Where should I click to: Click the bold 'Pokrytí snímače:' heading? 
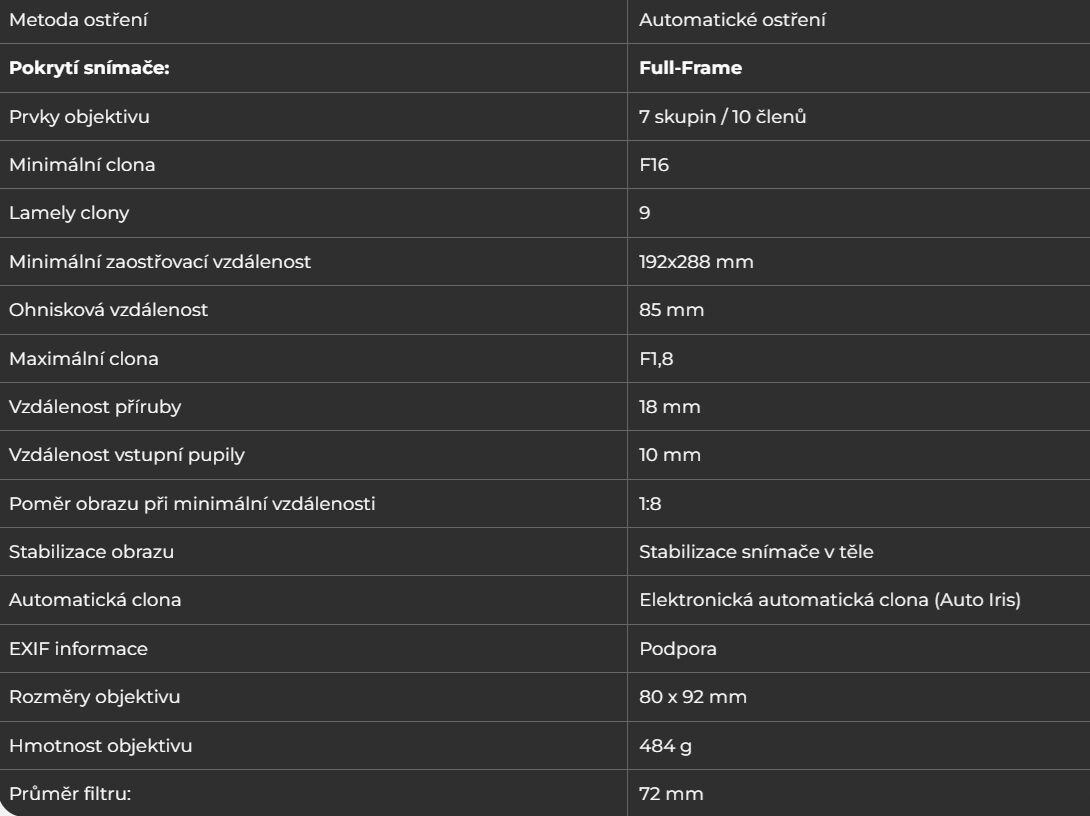89,68
